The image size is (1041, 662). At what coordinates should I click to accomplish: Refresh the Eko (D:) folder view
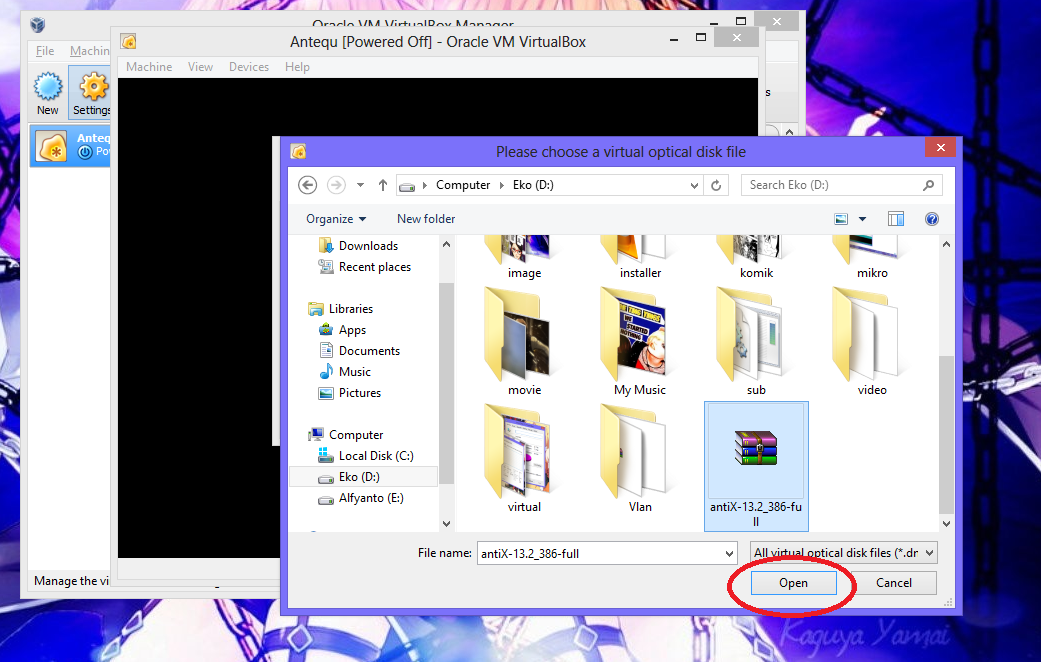(716, 185)
